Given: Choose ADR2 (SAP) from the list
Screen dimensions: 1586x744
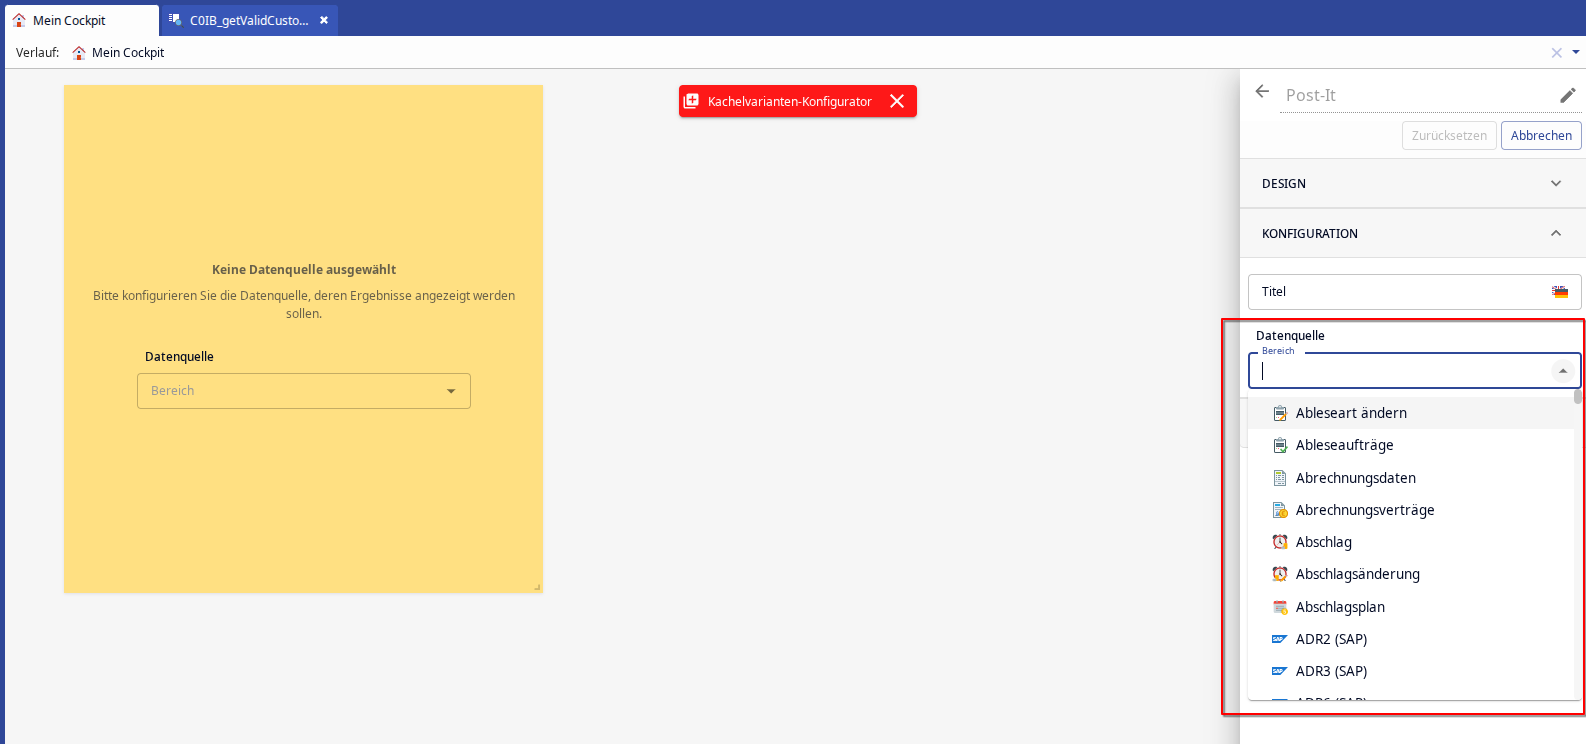Looking at the screenshot, I should [1331, 640].
